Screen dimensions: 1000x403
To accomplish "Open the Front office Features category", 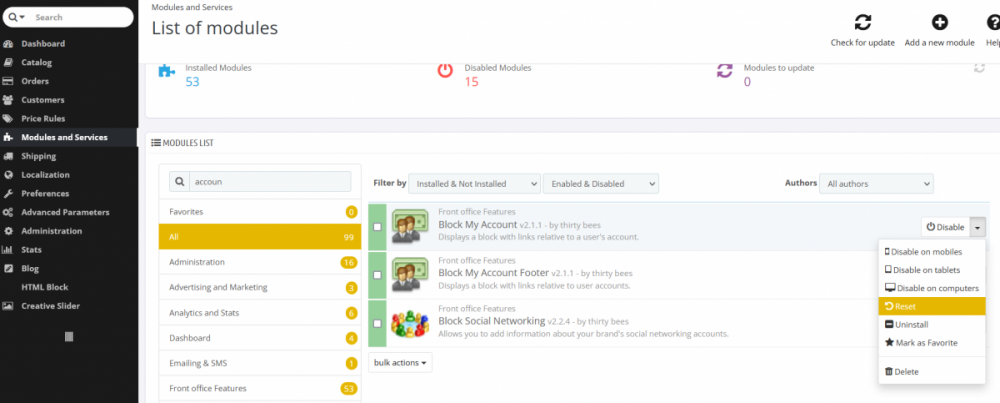I will (x=208, y=388).
